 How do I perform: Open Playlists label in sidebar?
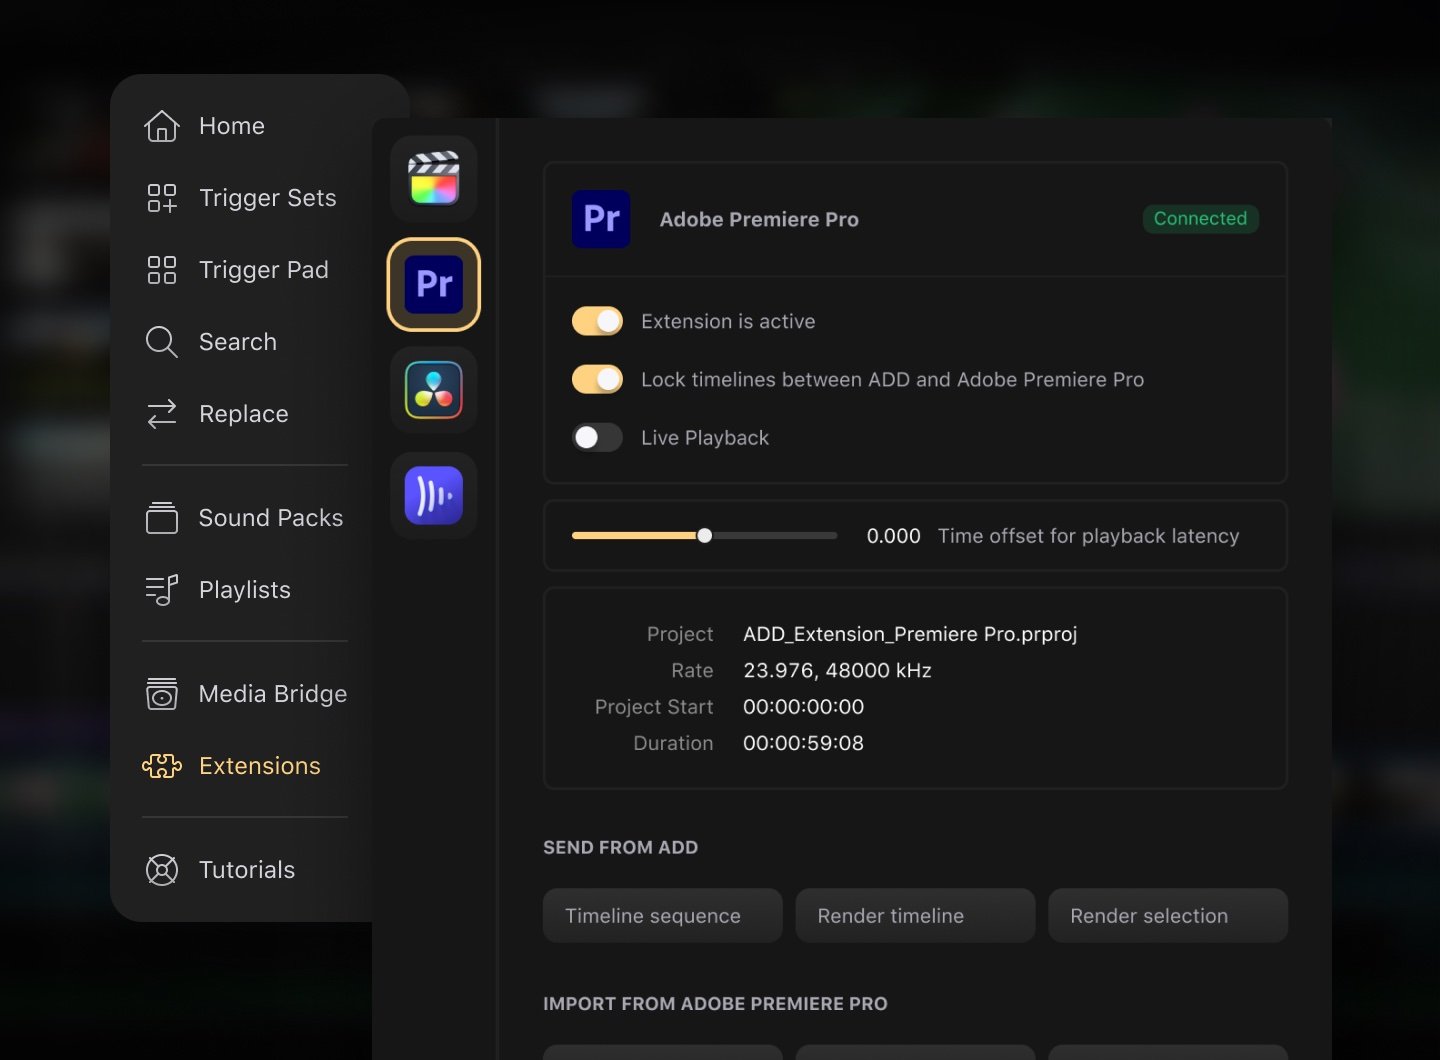(x=245, y=590)
